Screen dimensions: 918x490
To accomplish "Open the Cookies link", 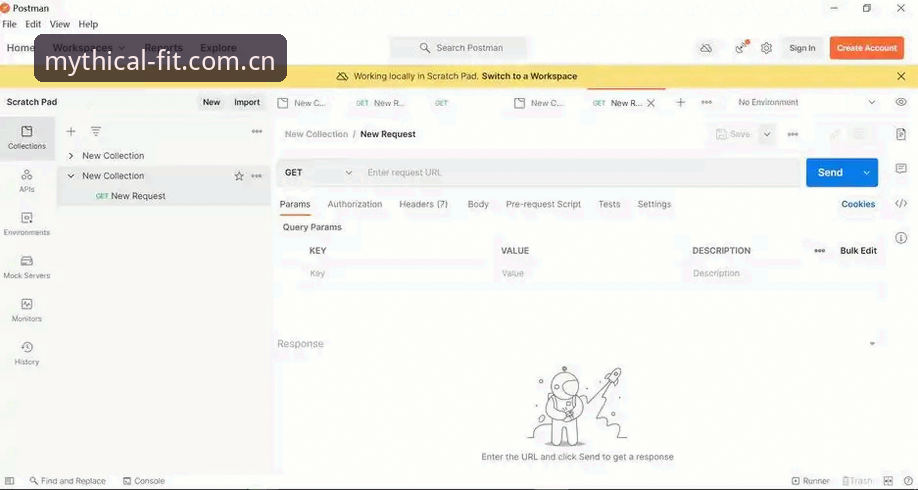I will [858, 204].
